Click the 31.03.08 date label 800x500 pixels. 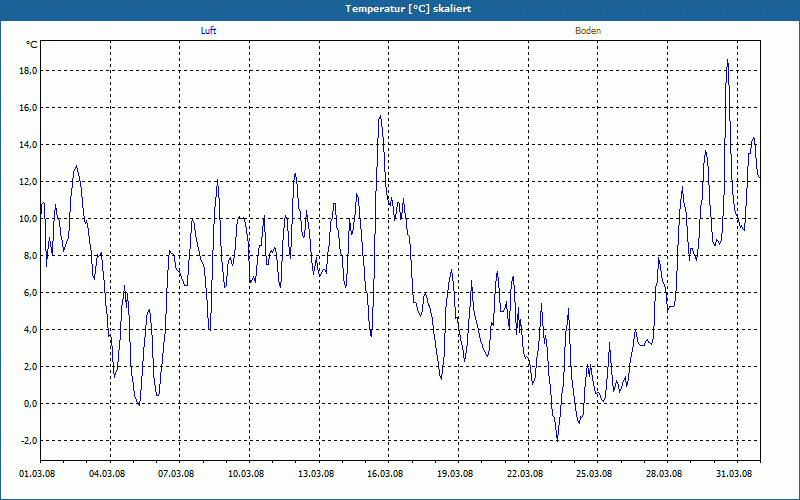tap(734, 474)
